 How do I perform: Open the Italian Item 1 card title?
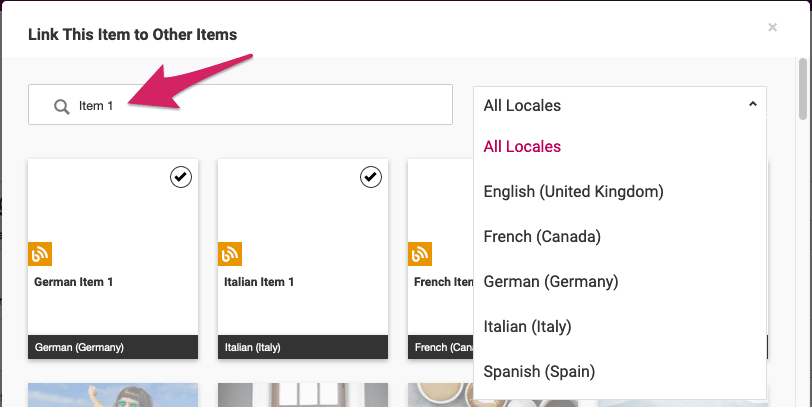pos(259,282)
